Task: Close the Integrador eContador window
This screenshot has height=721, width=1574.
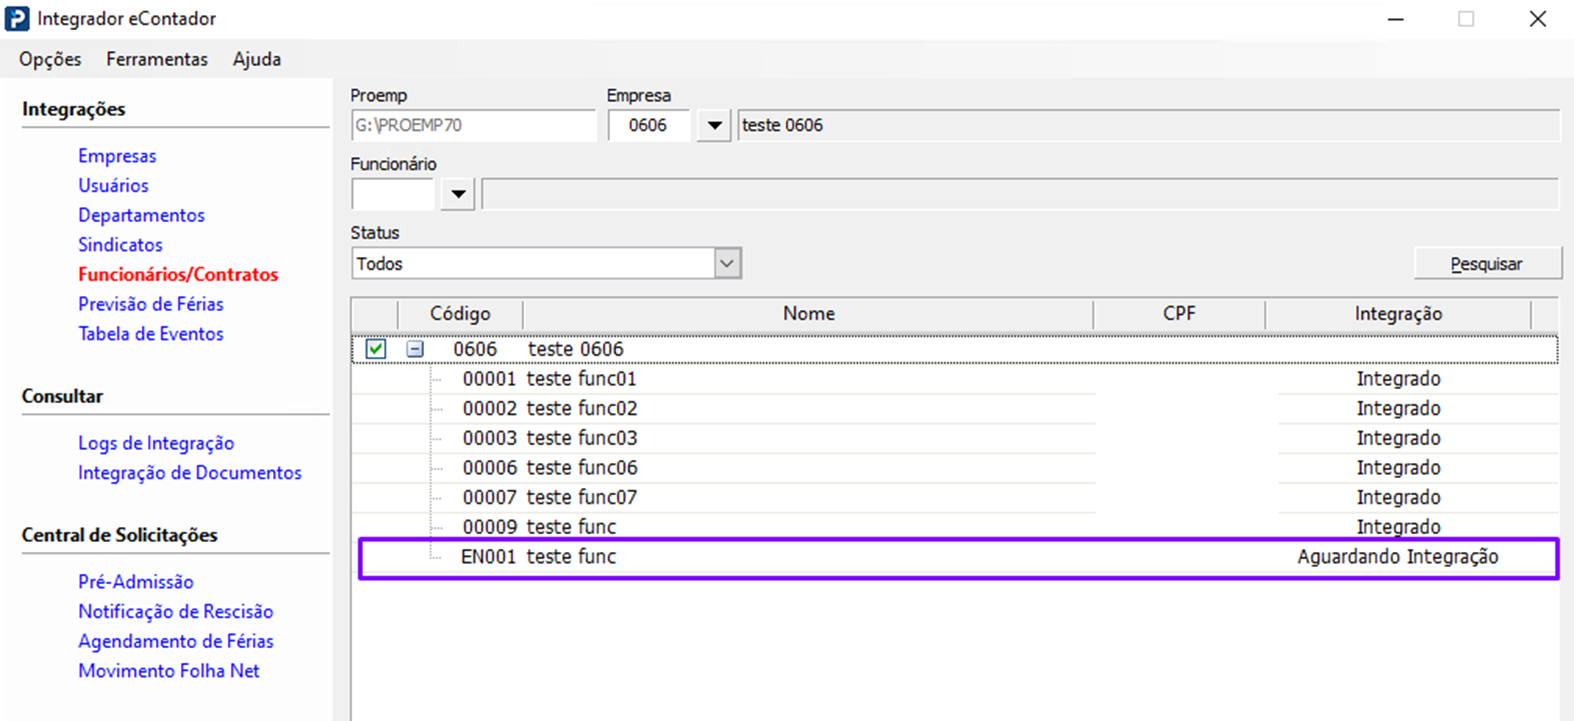Action: tap(1538, 19)
